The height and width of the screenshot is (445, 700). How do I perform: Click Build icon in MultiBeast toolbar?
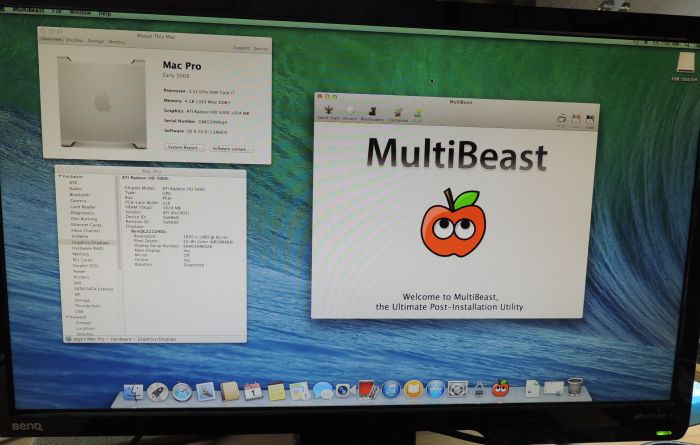[x=417, y=115]
